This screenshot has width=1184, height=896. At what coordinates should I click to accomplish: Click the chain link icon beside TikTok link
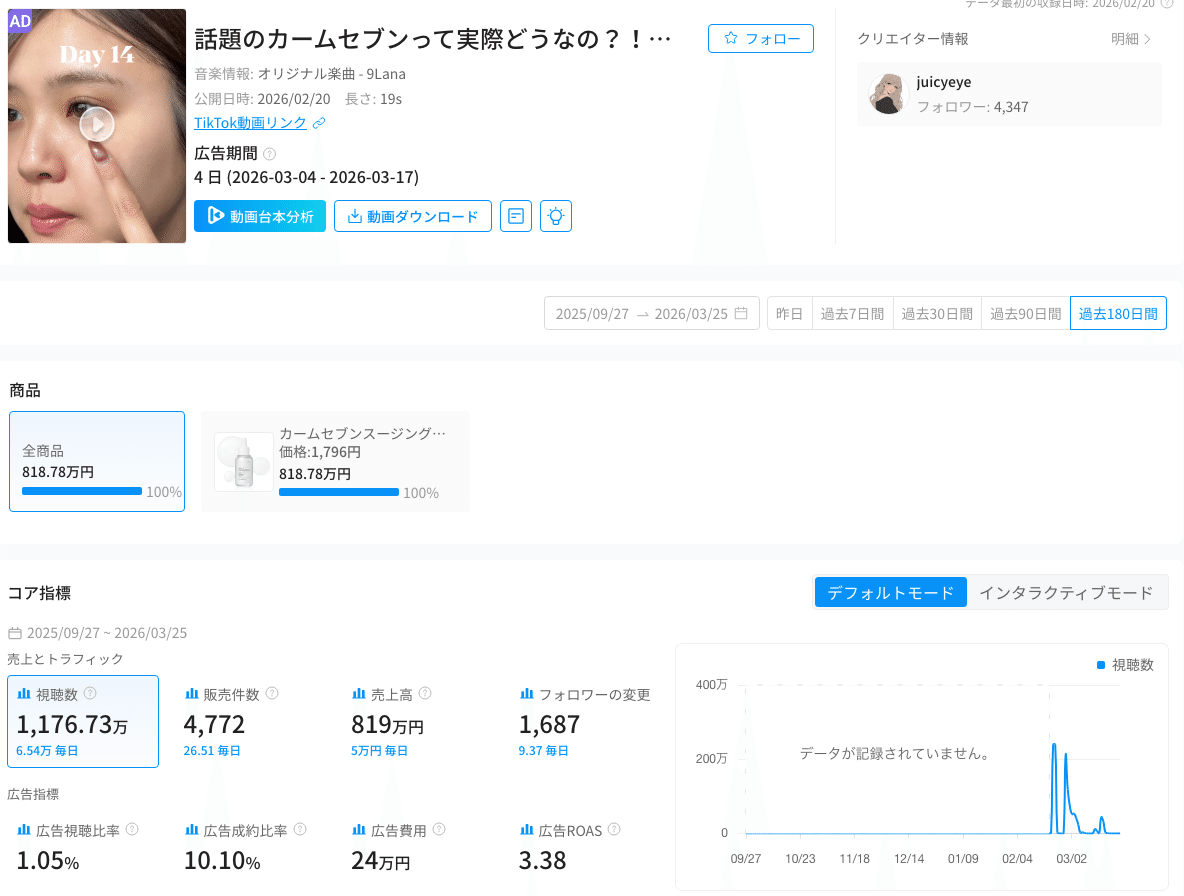[319, 123]
